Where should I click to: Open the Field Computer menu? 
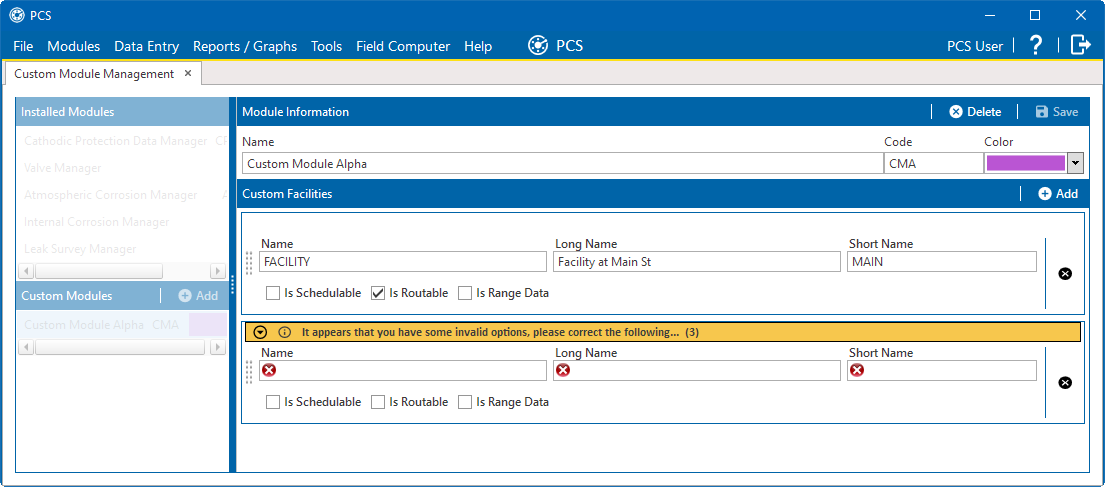tap(403, 47)
